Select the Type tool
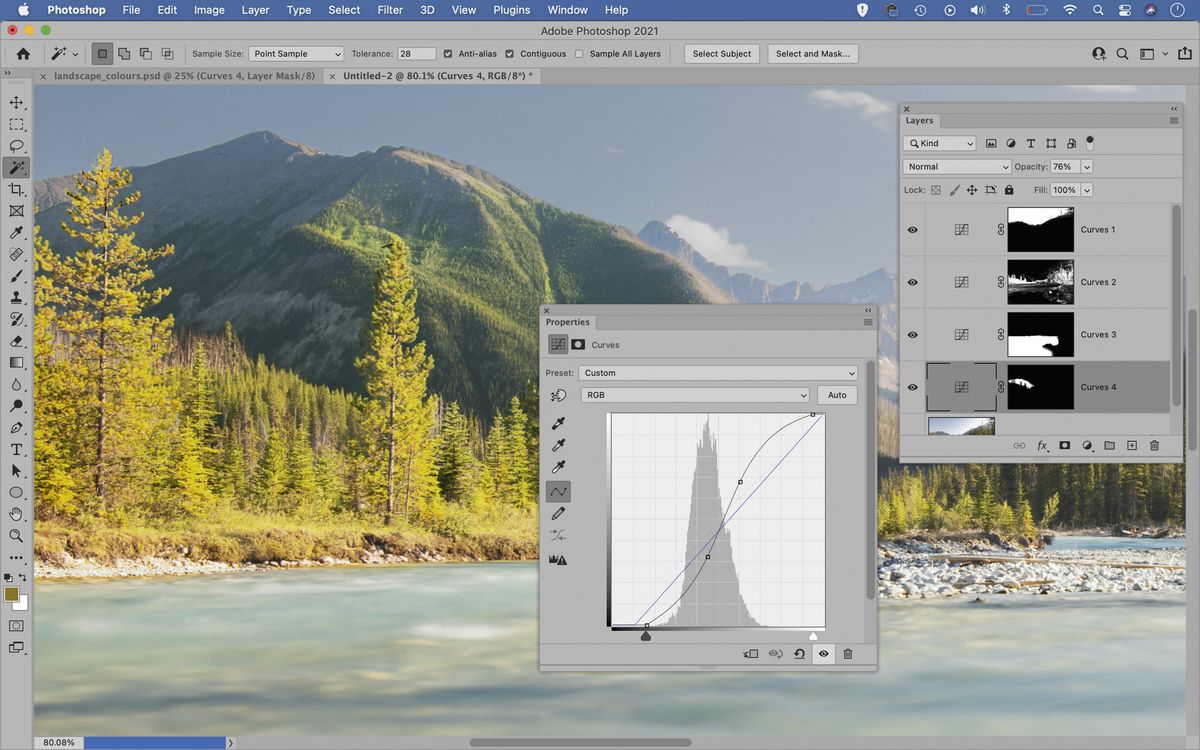 (x=16, y=448)
